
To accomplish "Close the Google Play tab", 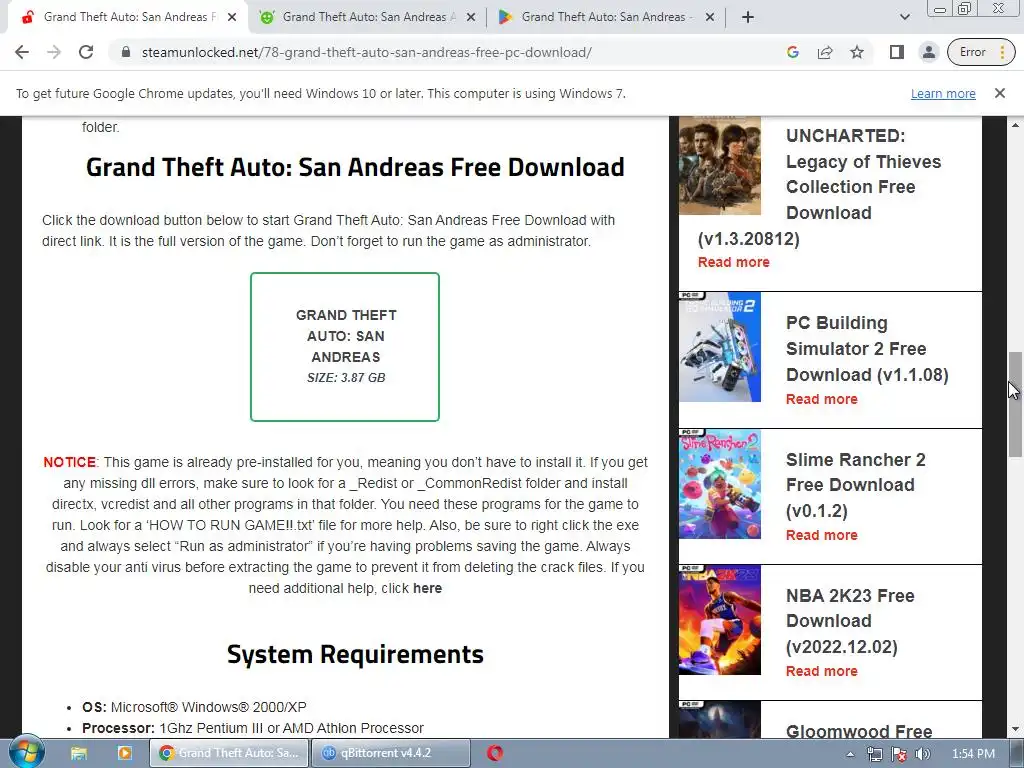I will coord(710,18).
